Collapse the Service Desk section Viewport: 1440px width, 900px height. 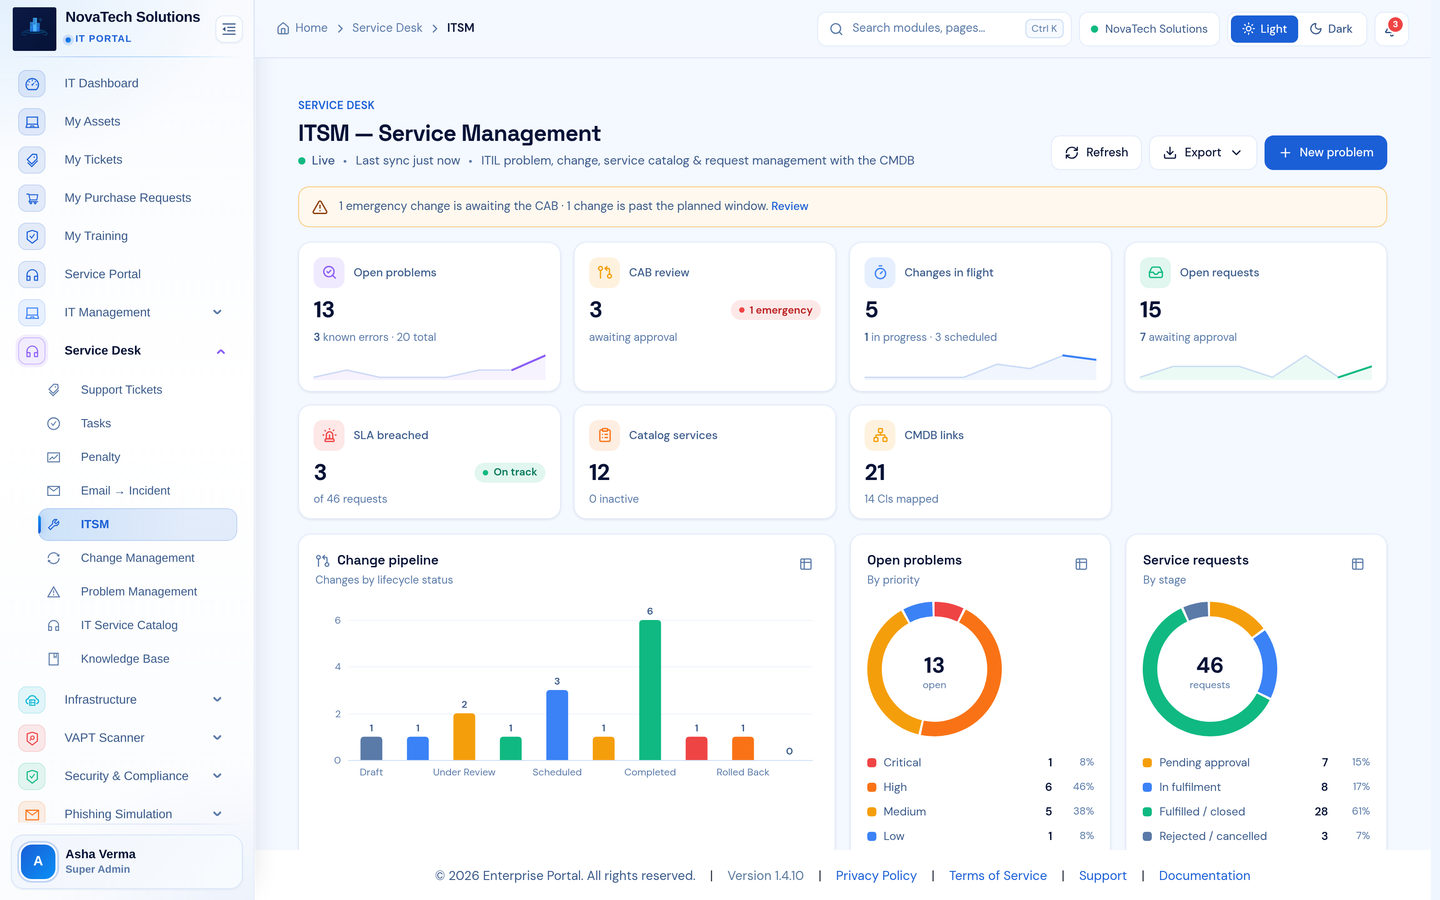coord(221,351)
